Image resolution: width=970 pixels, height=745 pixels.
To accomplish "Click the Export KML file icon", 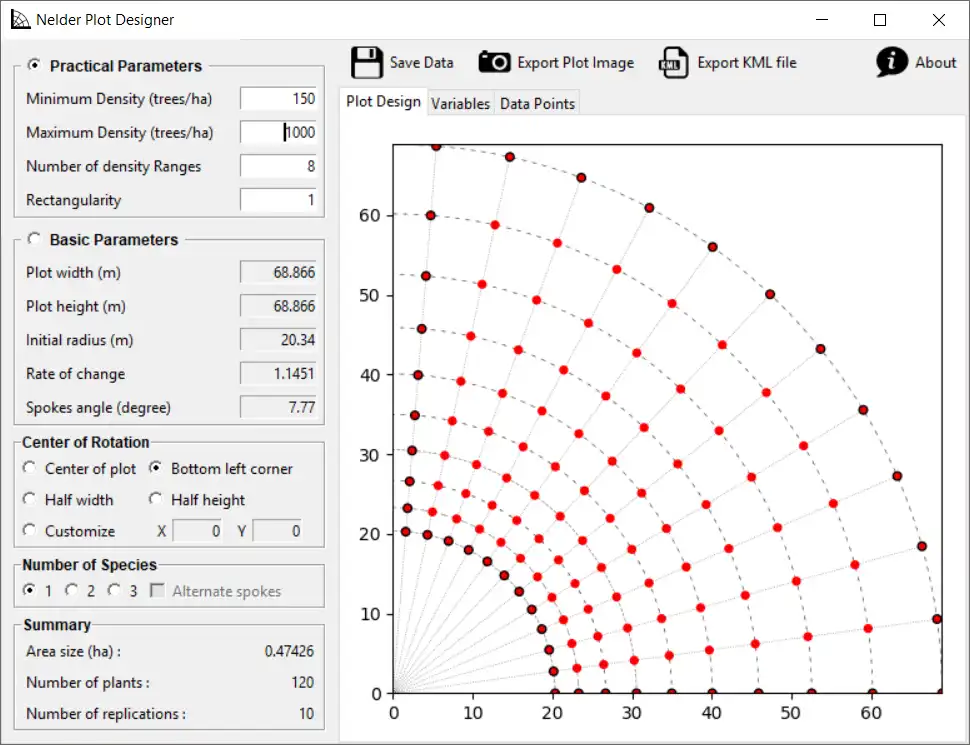I will pyautogui.click(x=674, y=62).
